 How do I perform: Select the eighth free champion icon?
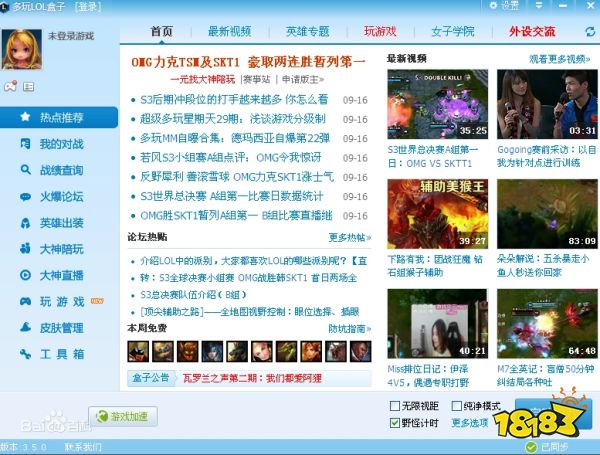click(x=311, y=351)
